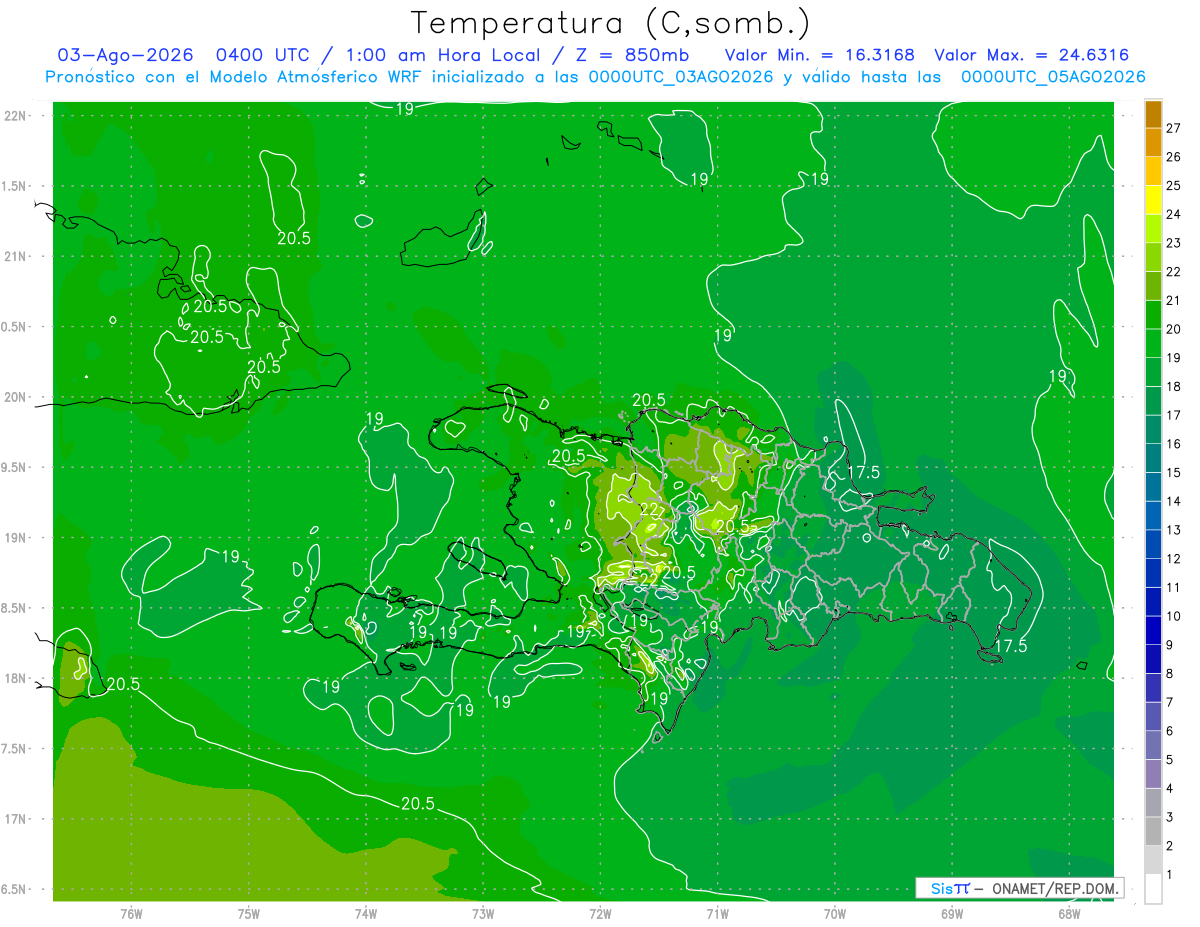Screen dimensions: 1200x927
Task: Click the "18N" latitude axis label
Action: (x=15, y=678)
